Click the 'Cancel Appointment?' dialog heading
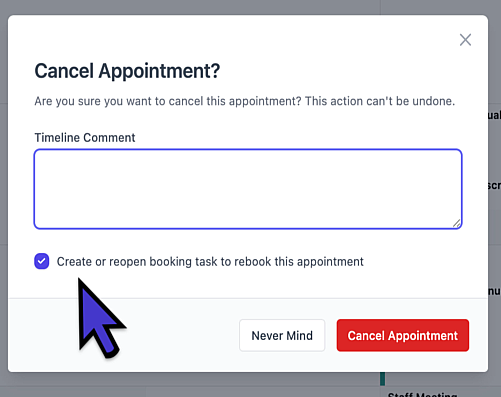The image size is (501, 397). coord(127,71)
